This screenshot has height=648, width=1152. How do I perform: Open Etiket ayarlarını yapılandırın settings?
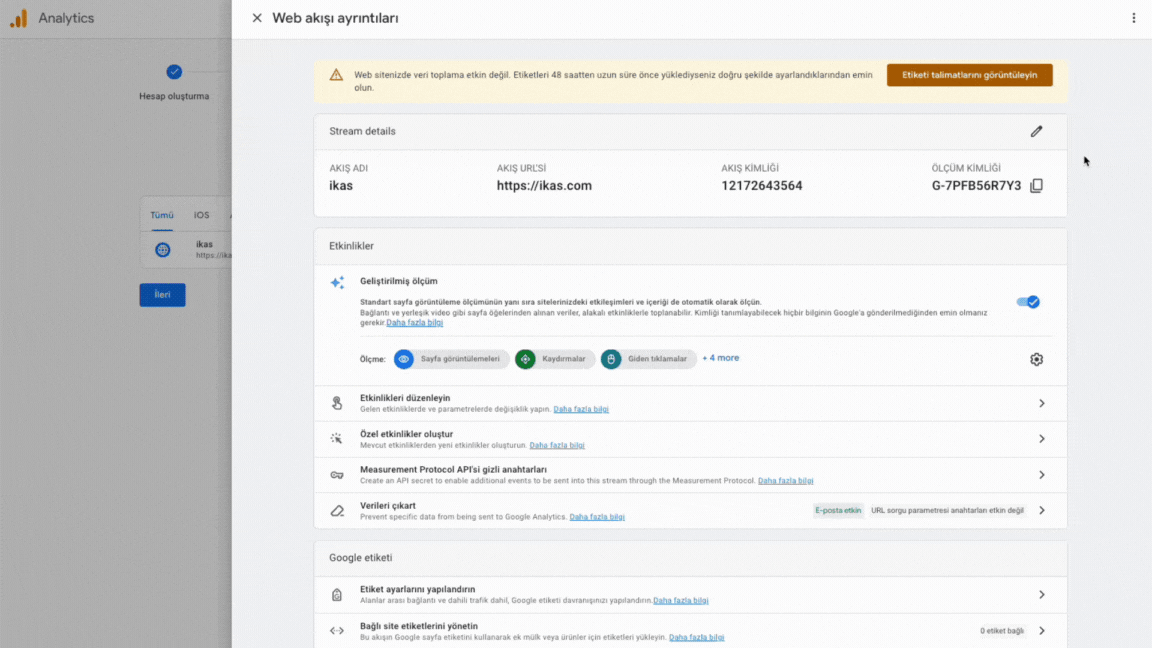[1041, 595]
